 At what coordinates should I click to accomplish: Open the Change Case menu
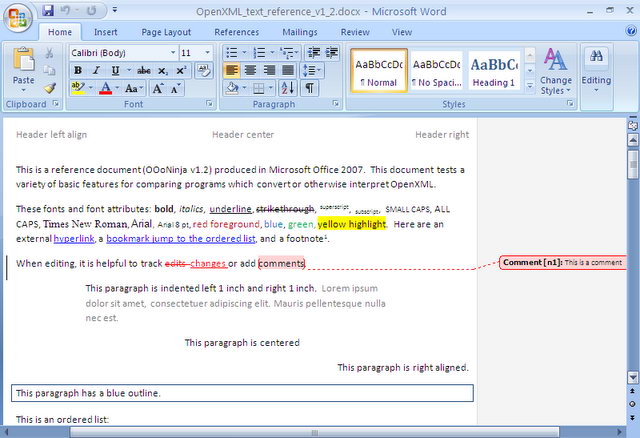click(134, 88)
